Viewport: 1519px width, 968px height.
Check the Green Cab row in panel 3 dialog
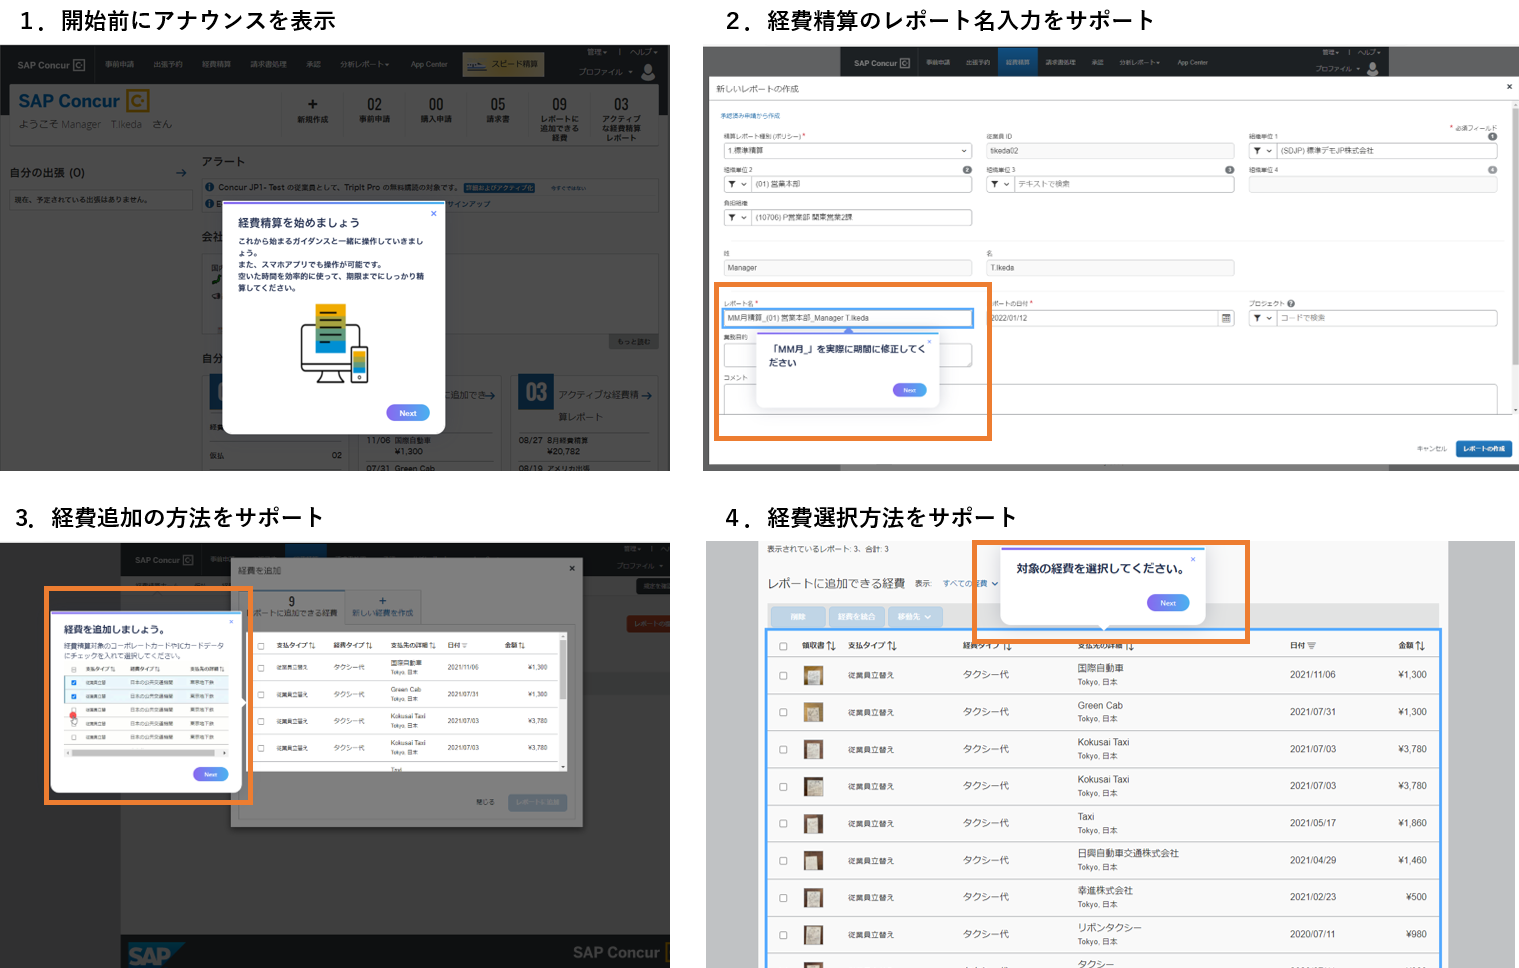(x=261, y=694)
